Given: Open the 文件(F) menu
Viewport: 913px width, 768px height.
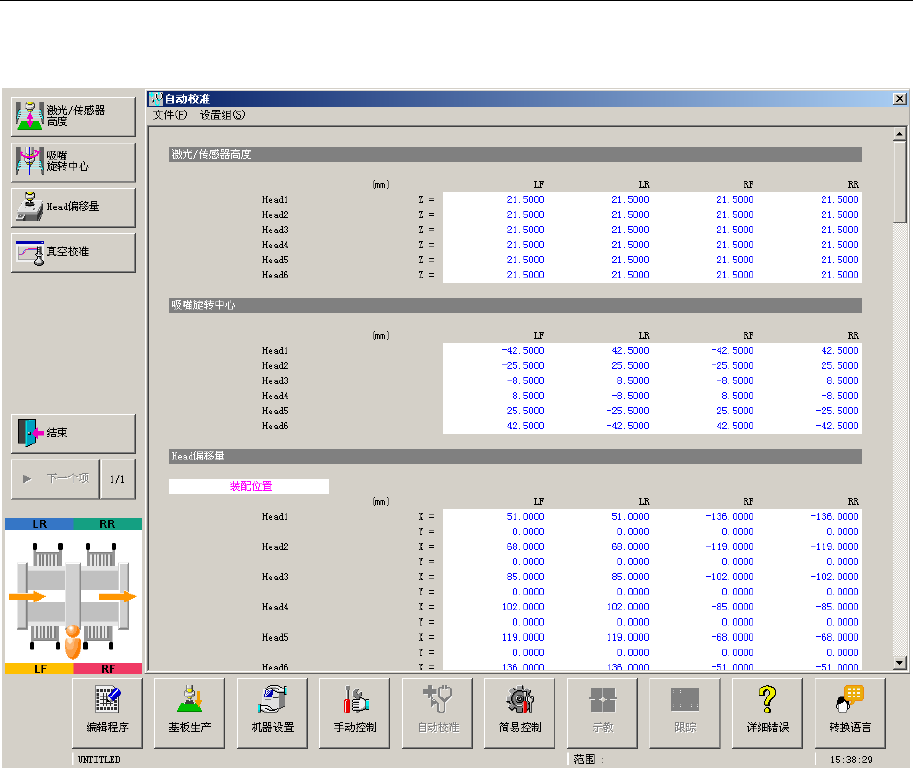Looking at the screenshot, I should point(170,115).
